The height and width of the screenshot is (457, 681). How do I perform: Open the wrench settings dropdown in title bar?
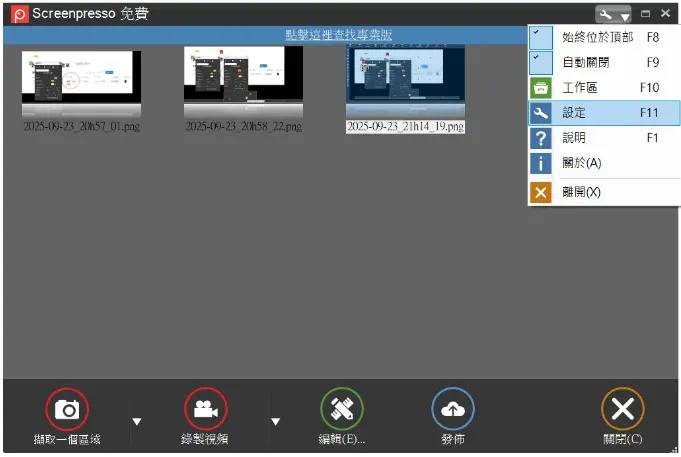coord(613,15)
